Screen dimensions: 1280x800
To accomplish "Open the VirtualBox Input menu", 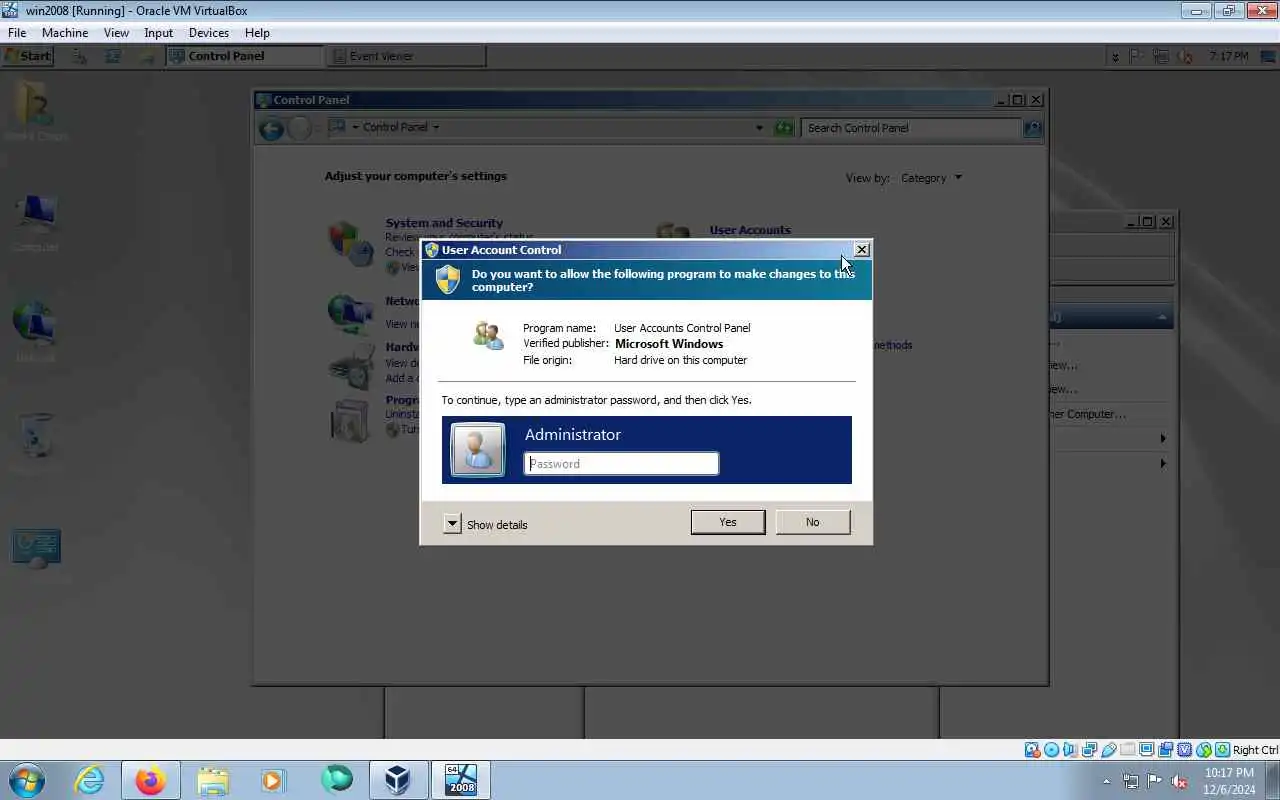I will (158, 33).
